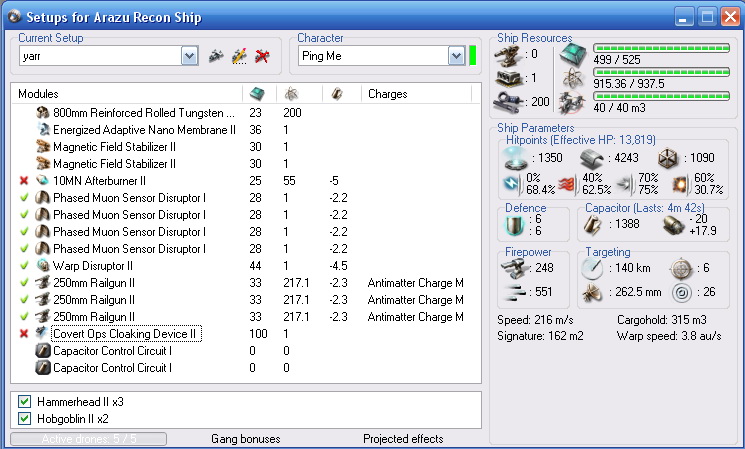This screenshot has height=449, width=745.
Task: Click Antimatter Charge M on the second railgun
Action: tap(415, 300)
